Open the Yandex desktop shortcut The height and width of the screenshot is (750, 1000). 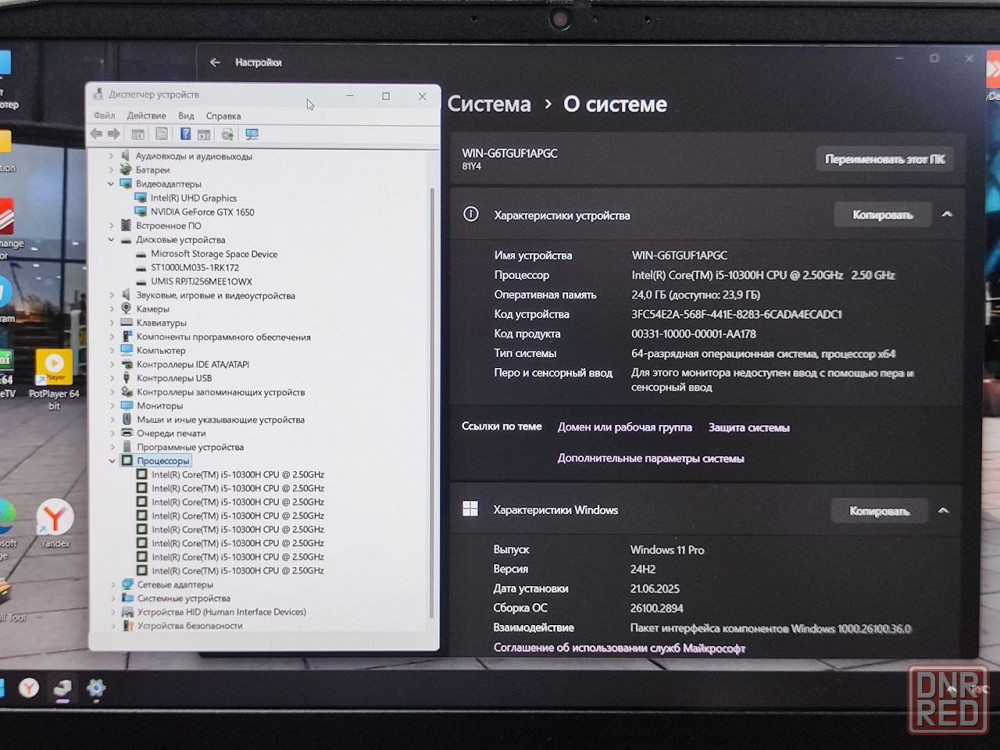(55, 523)
